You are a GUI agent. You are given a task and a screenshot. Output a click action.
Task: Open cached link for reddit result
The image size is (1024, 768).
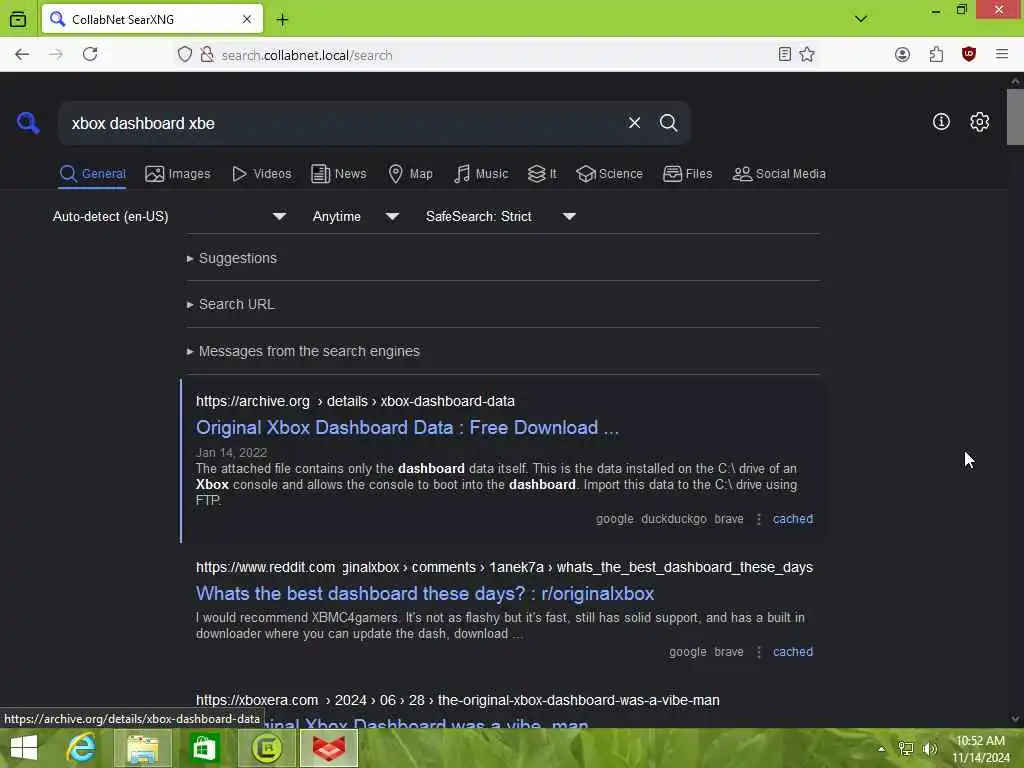(793, 652)
